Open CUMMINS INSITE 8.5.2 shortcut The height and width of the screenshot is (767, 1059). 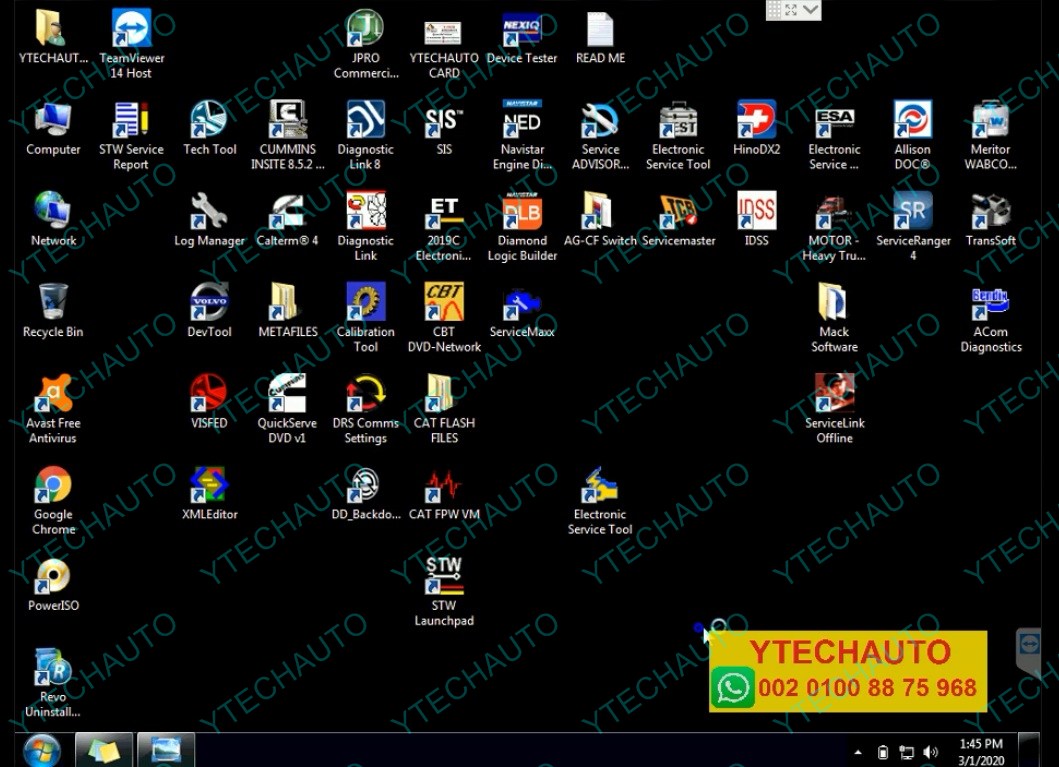(288, 135)
